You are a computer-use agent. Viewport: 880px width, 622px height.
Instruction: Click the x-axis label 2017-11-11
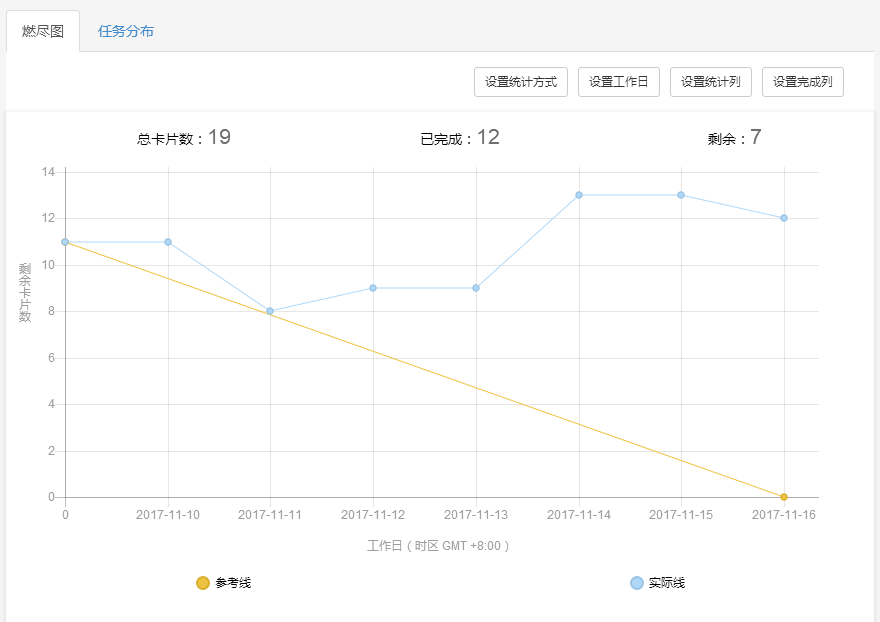270,515
